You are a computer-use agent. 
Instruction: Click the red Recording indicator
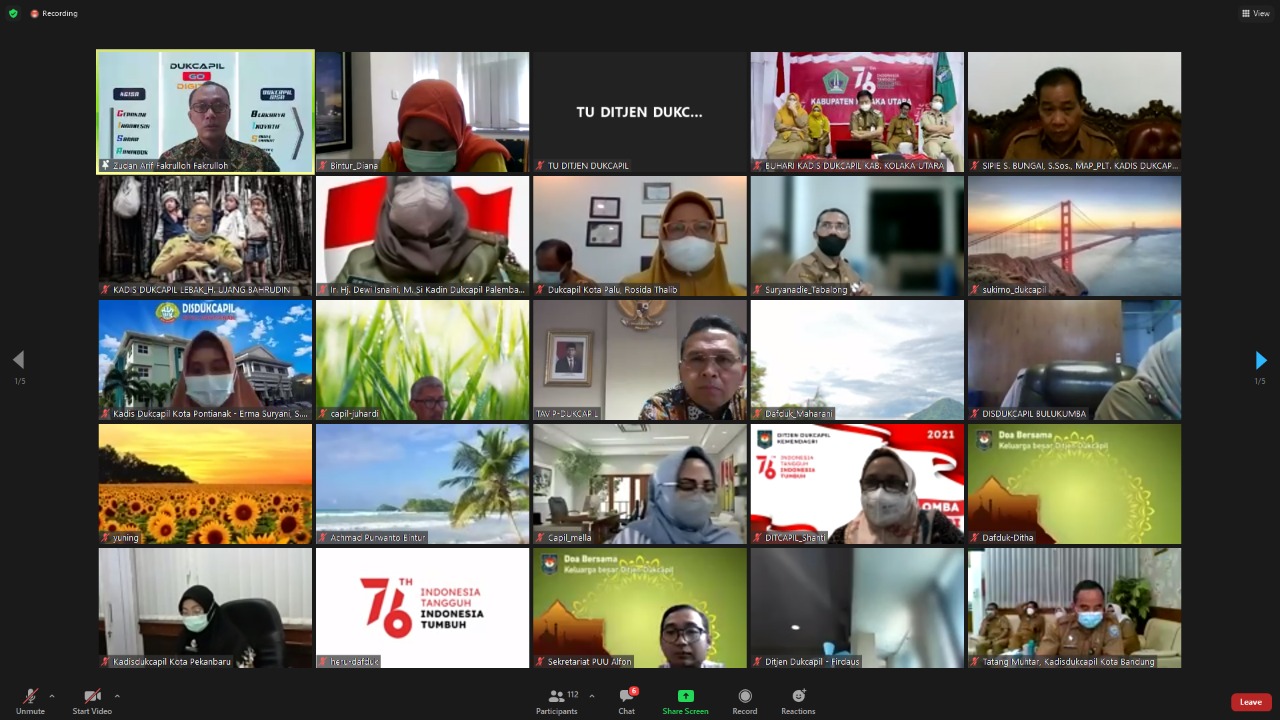pos(54,13)
